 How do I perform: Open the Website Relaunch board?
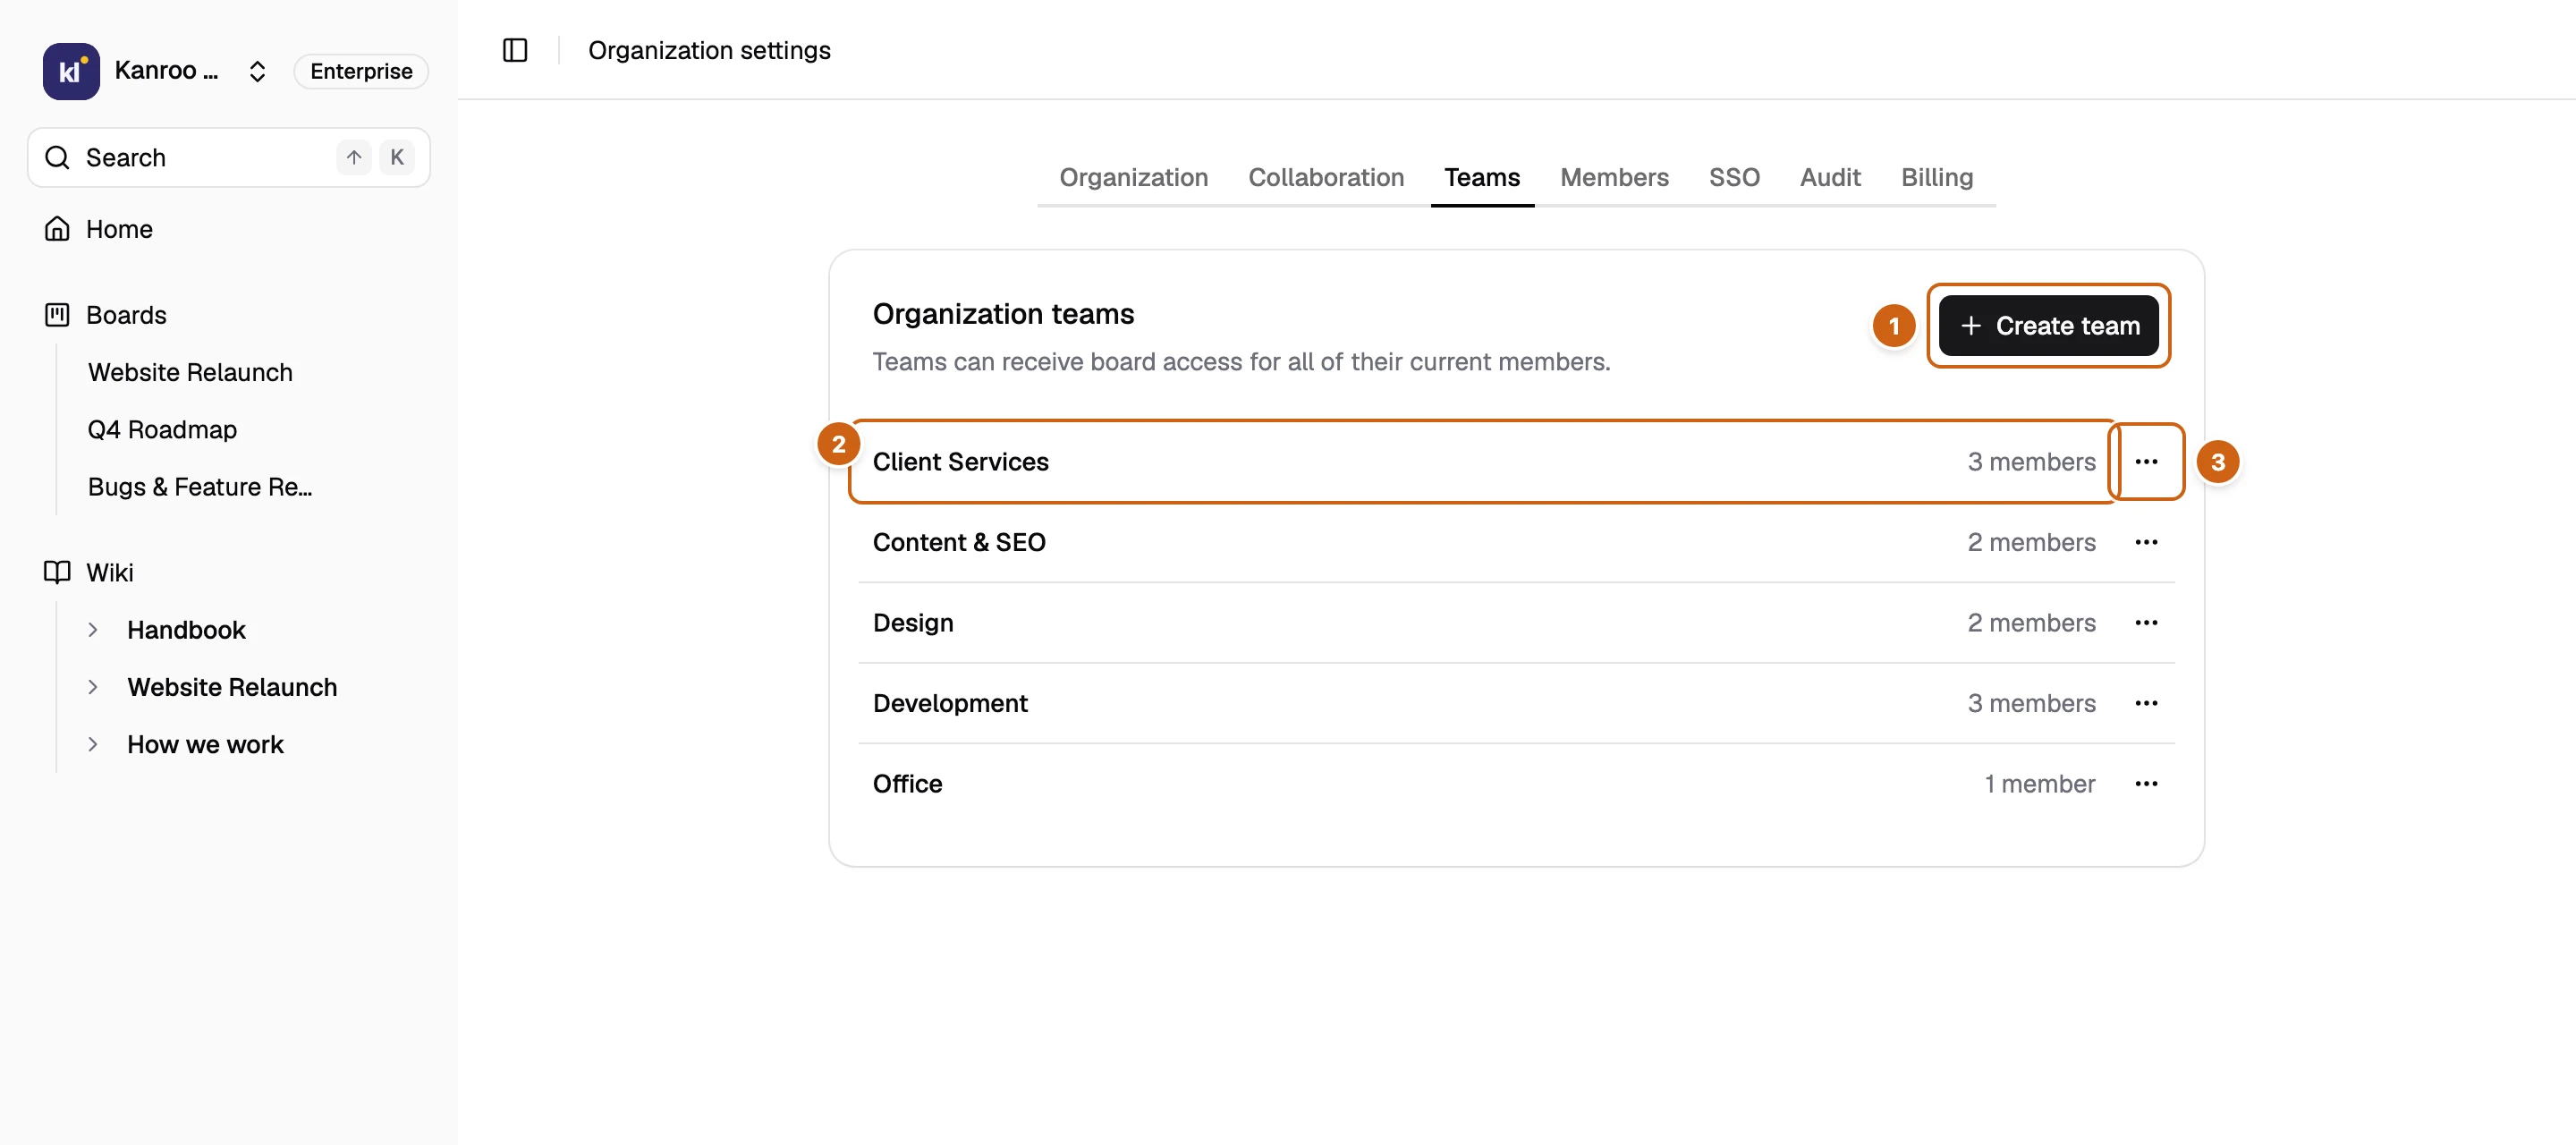point(190,372)
